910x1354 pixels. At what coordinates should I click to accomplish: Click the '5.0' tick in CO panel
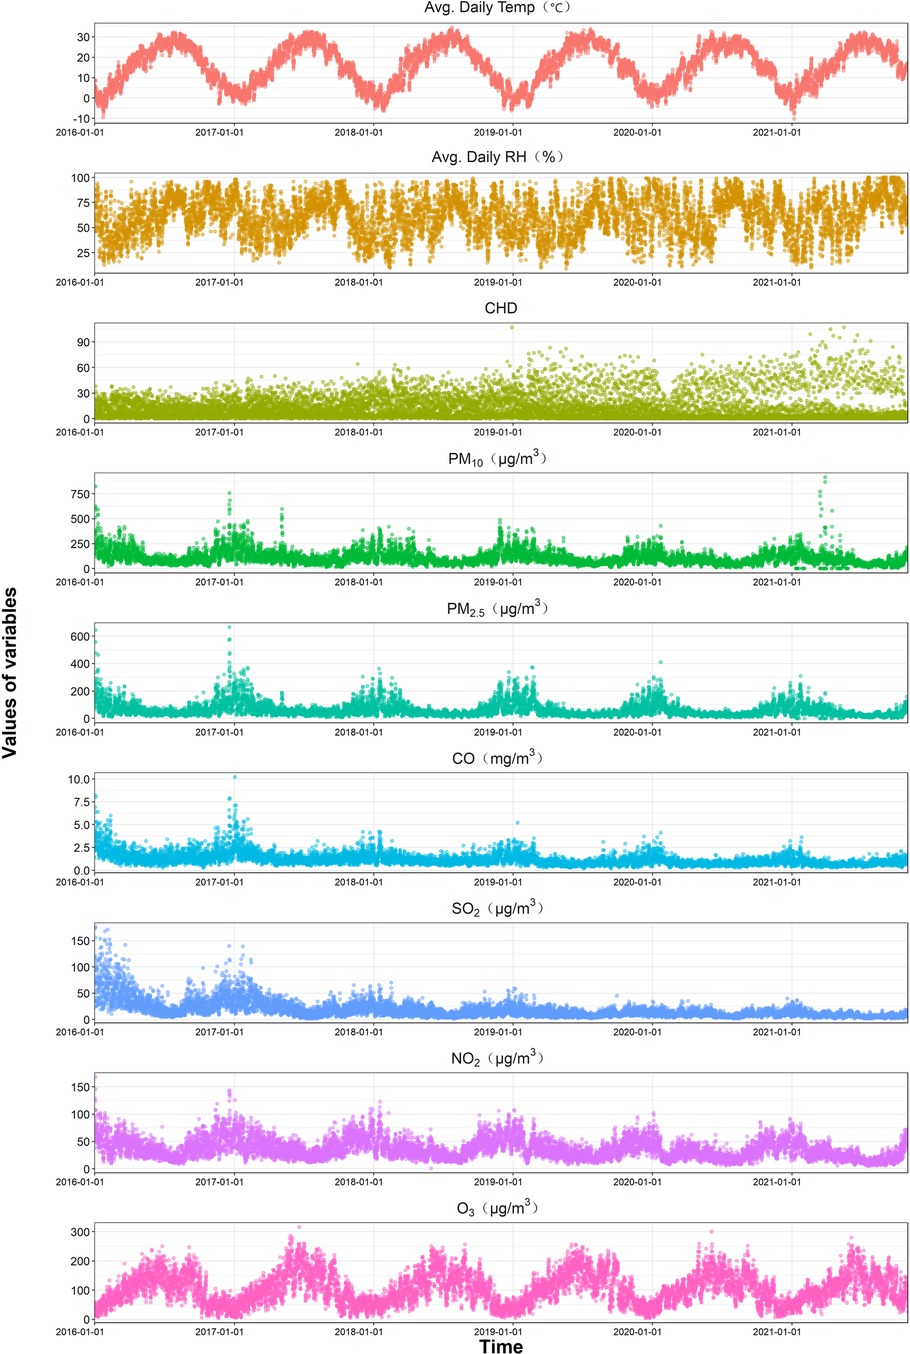[83, 825]
